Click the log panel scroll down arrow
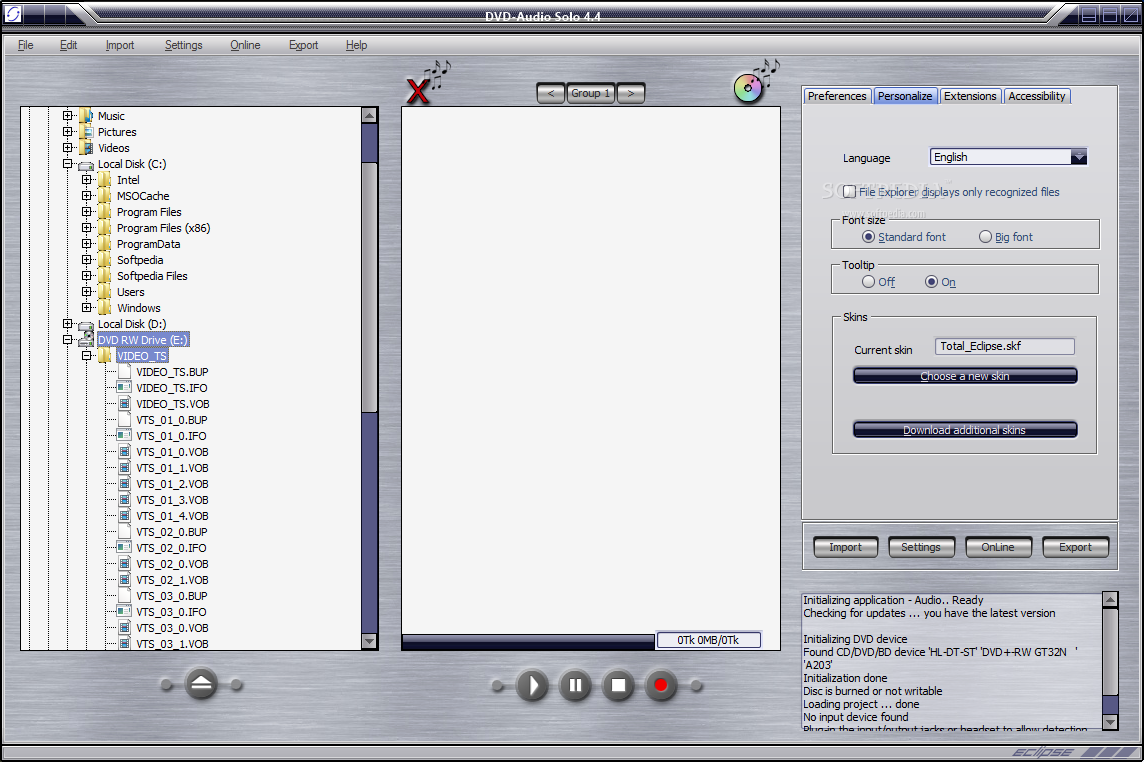The width and height of the screenshot is (1144, 762). click(x=1110, y=721)
